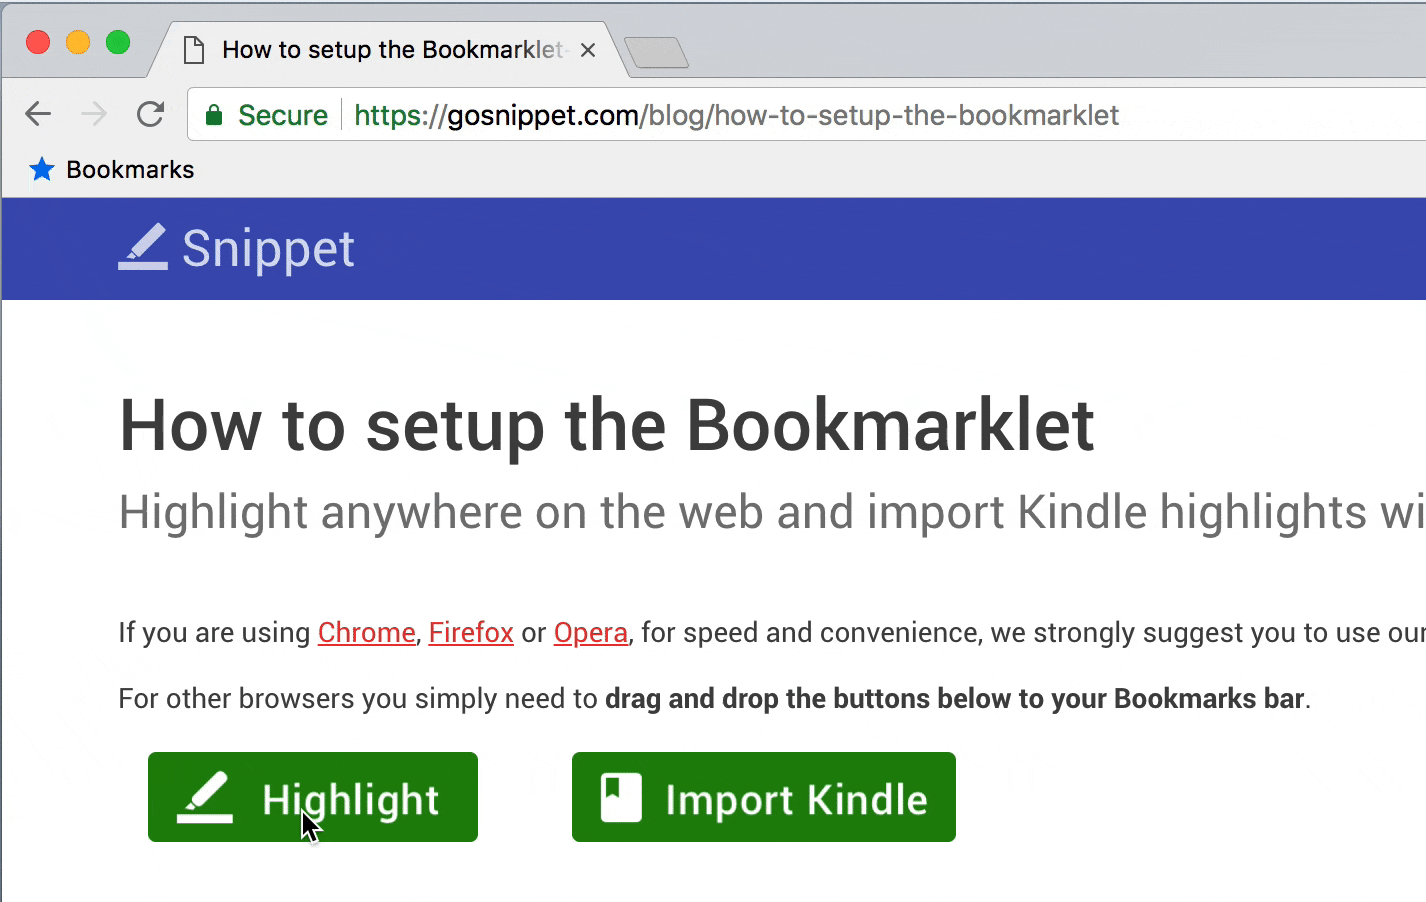This screenshot has width=1426, height=902.
Task: Open a new tab
Action: click(656, 52)
